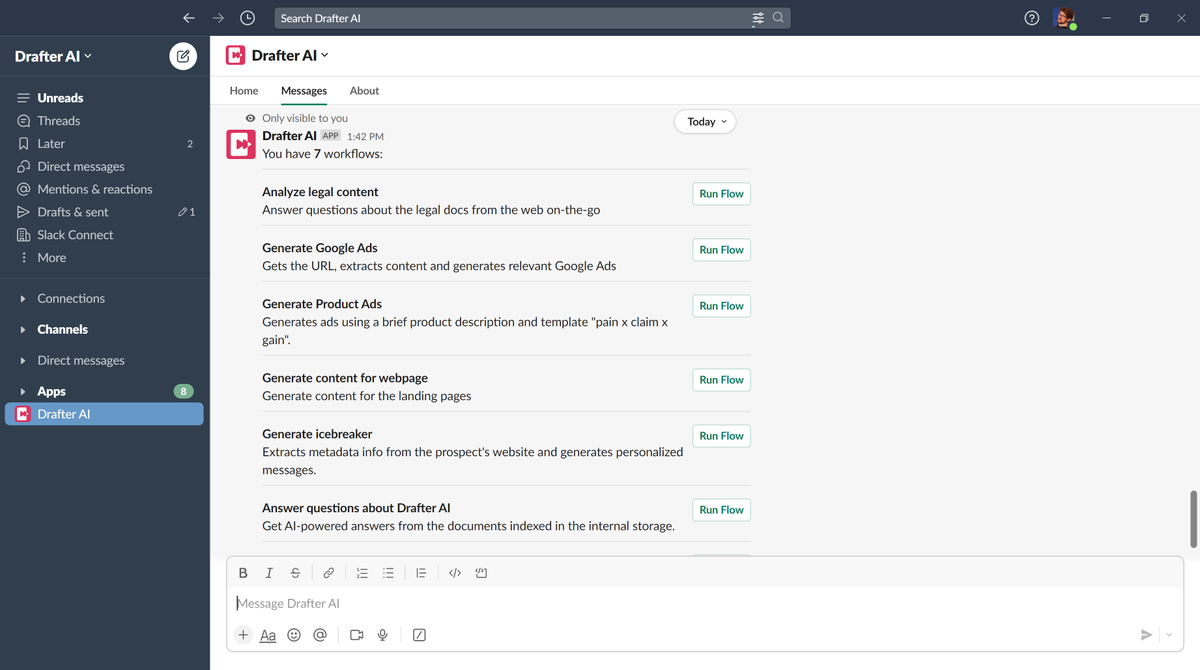
Task: Run the Analyze legal content flow
Action: coord(721,194)
